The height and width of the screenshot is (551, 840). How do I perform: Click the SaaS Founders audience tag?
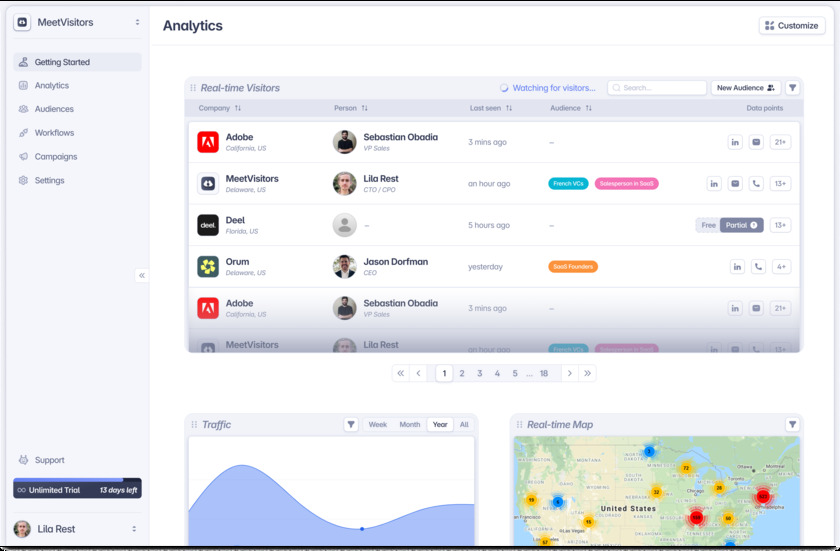[x=573, y=267]
